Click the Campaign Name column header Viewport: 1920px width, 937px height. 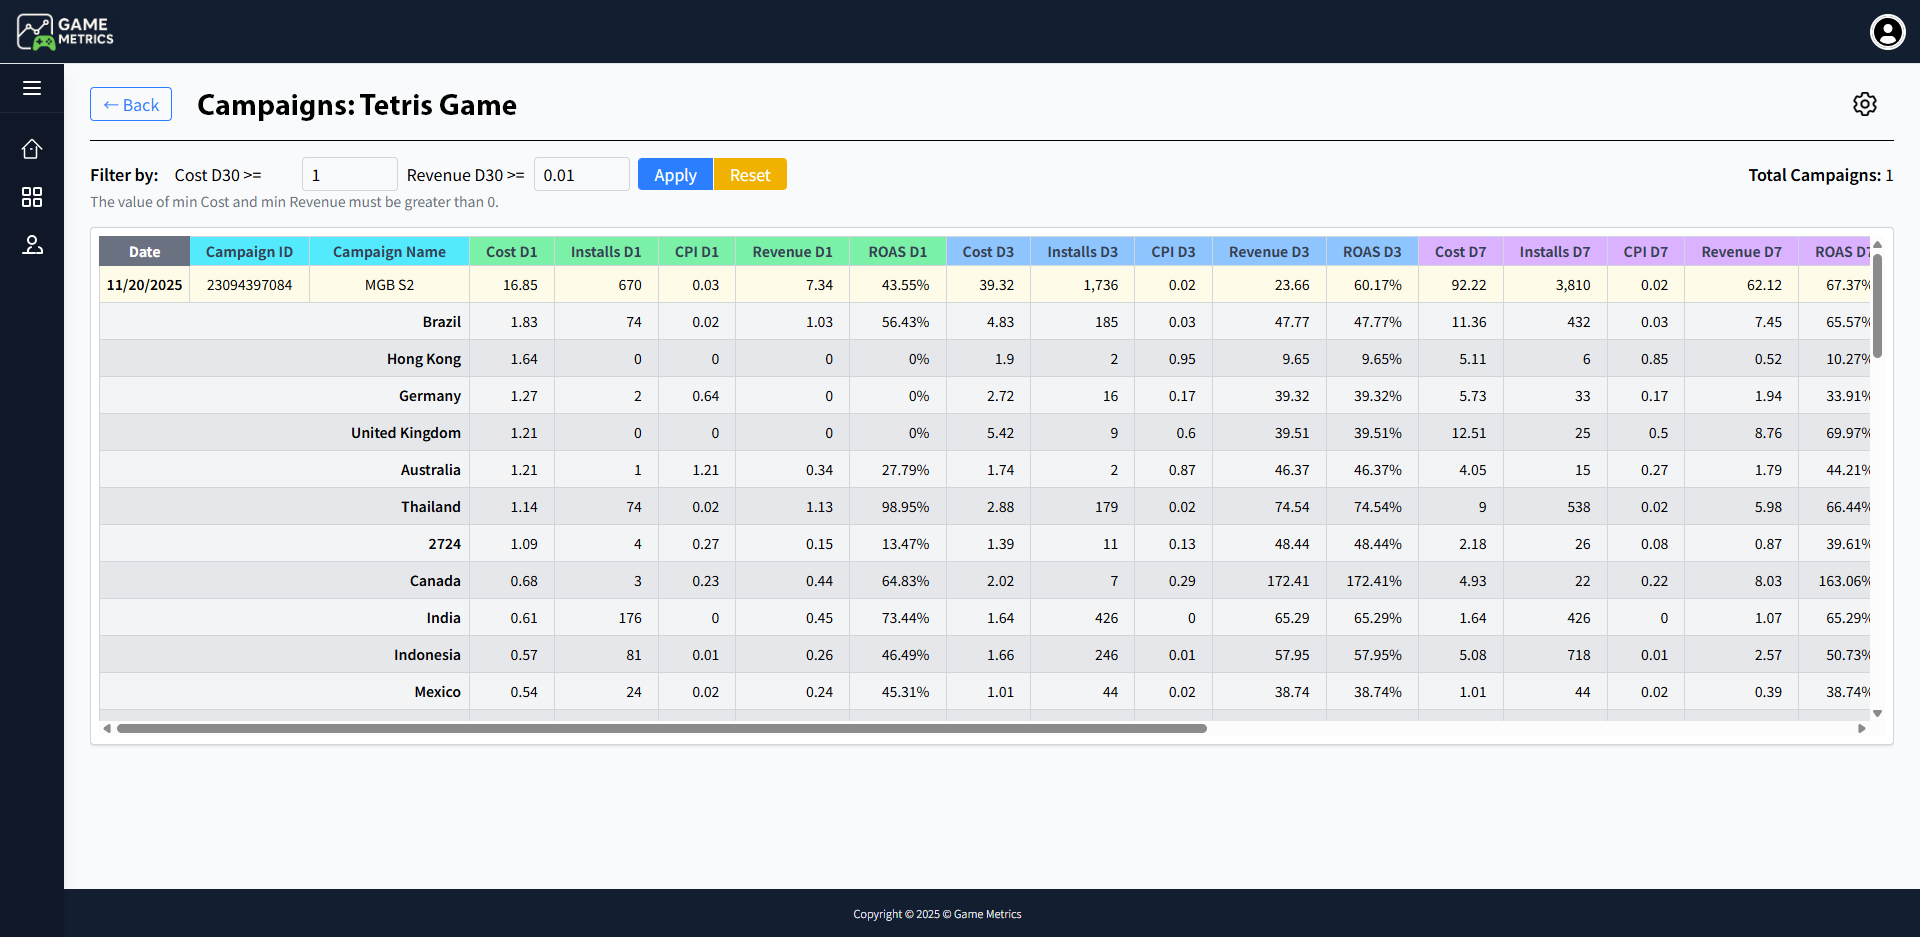click(x=389, y=252)
